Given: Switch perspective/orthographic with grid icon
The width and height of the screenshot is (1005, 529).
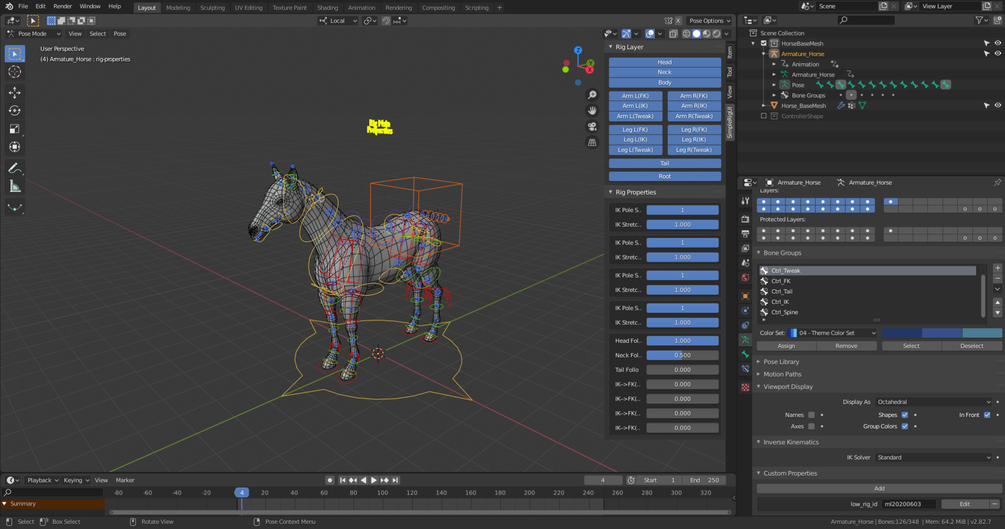Looking at the screenshot, I should [x=592, y=142].
